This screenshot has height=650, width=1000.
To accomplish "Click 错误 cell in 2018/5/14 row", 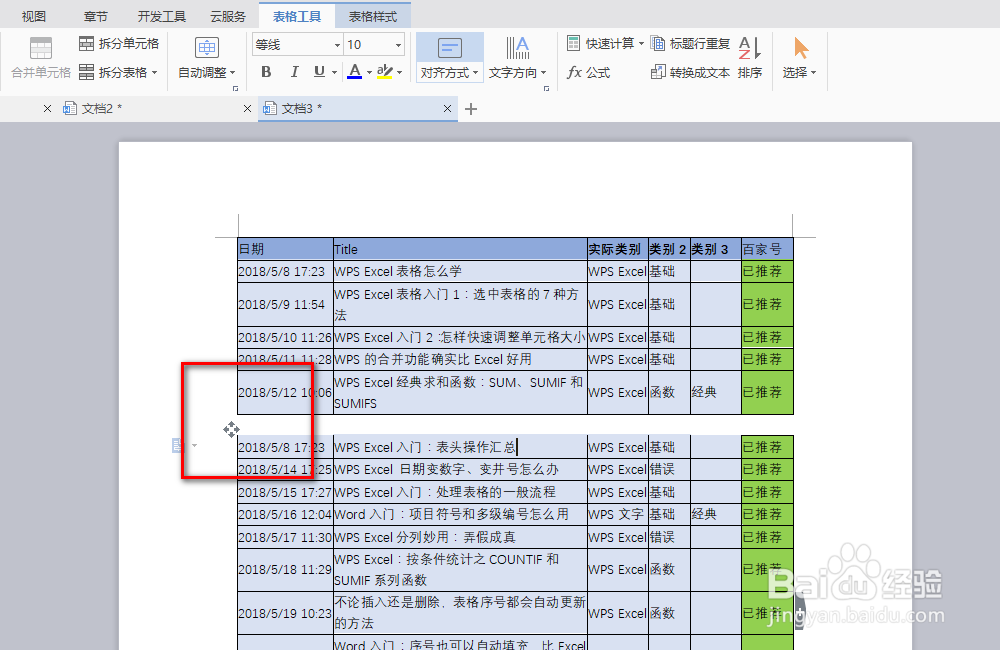I will pyautogui.click(x=669, y=469).
